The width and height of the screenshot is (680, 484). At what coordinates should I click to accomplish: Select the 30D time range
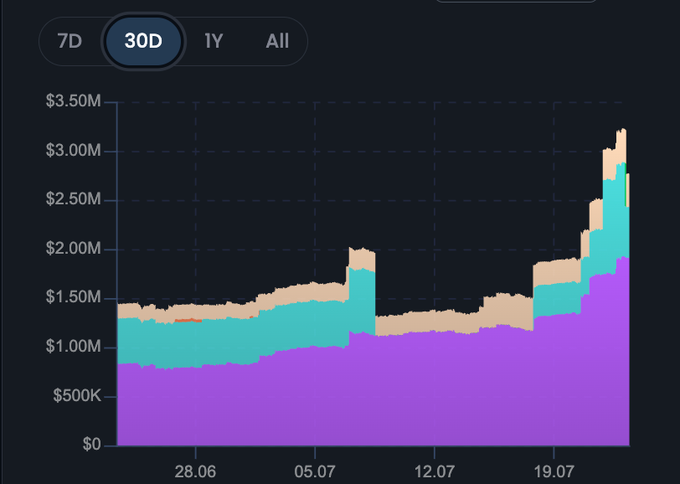point(144,42)
